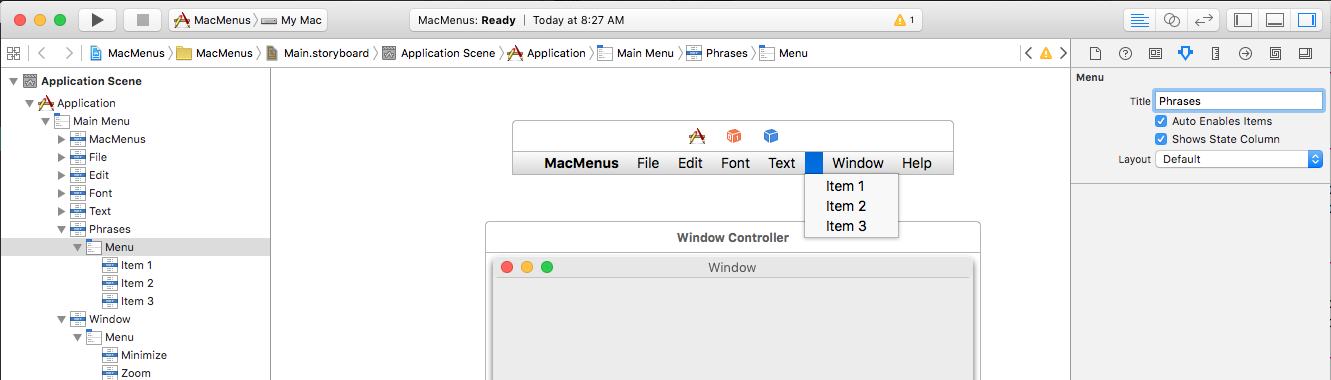Click the Main Menu breadcrumb
Screen dimensions: 1331x380
(636, 53)
